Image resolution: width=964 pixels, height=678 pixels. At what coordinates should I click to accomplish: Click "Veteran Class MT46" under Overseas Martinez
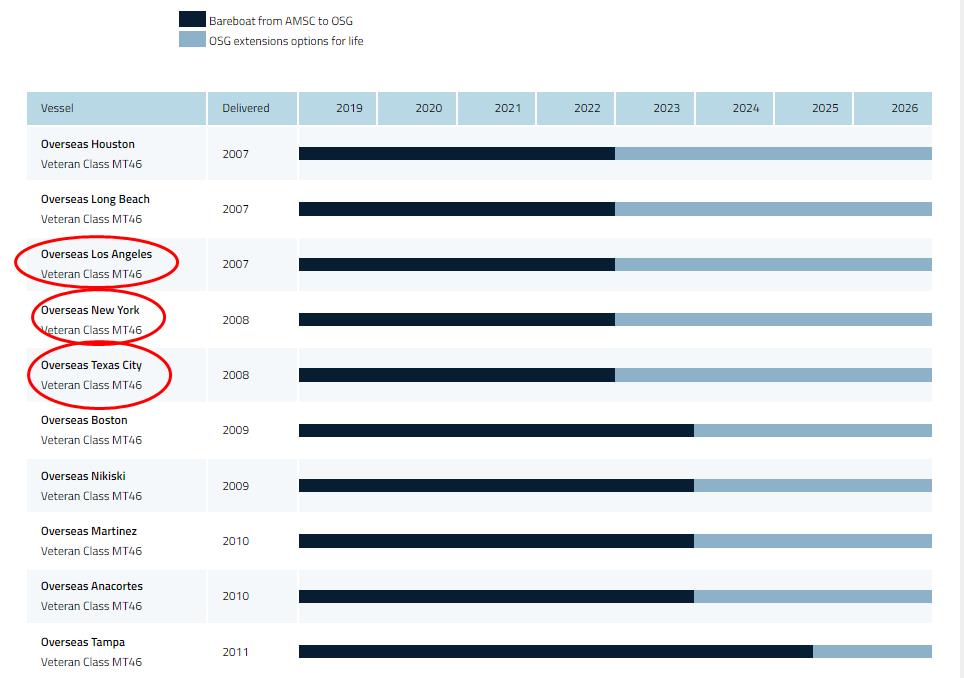click(92, 551)
